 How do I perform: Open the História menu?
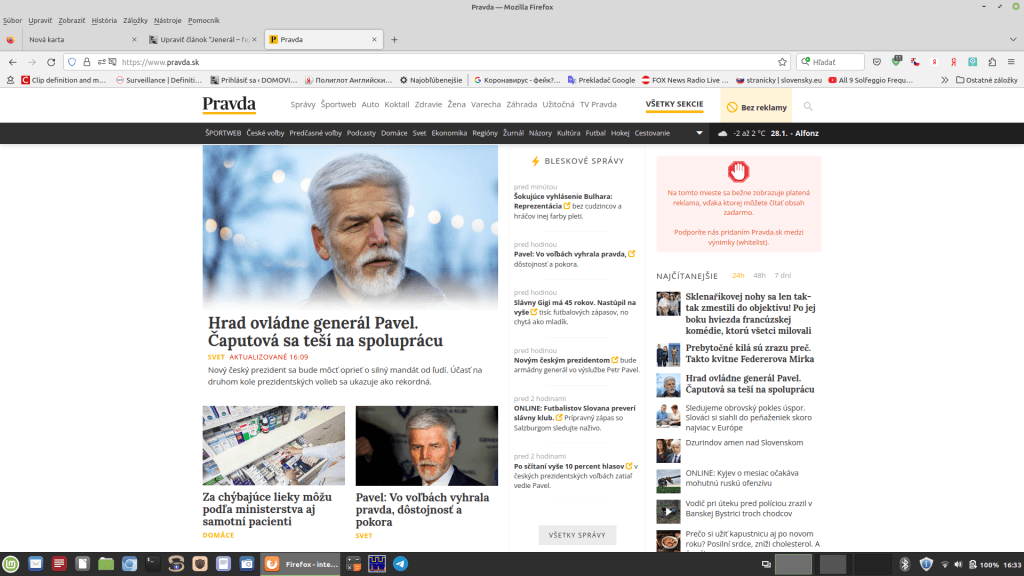[104, 20]
